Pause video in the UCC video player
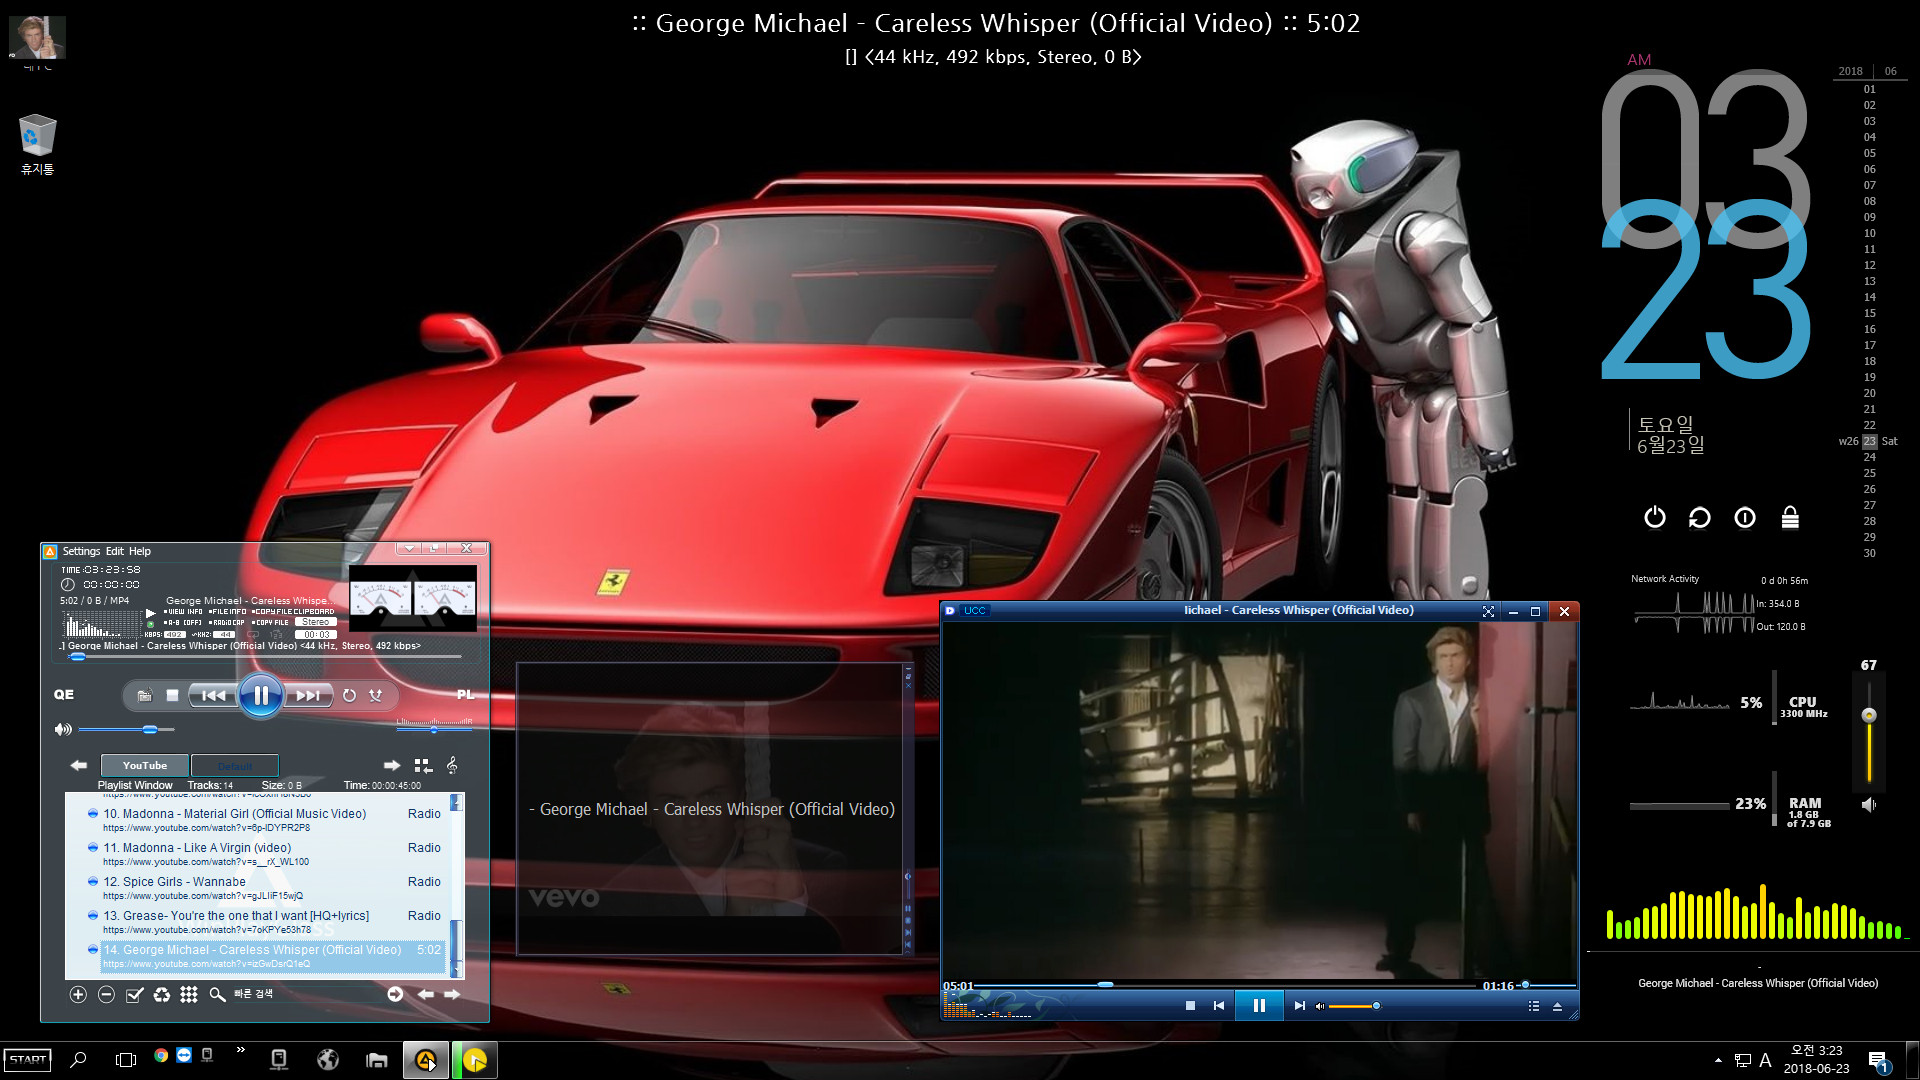 (x=1259, y=1005)
